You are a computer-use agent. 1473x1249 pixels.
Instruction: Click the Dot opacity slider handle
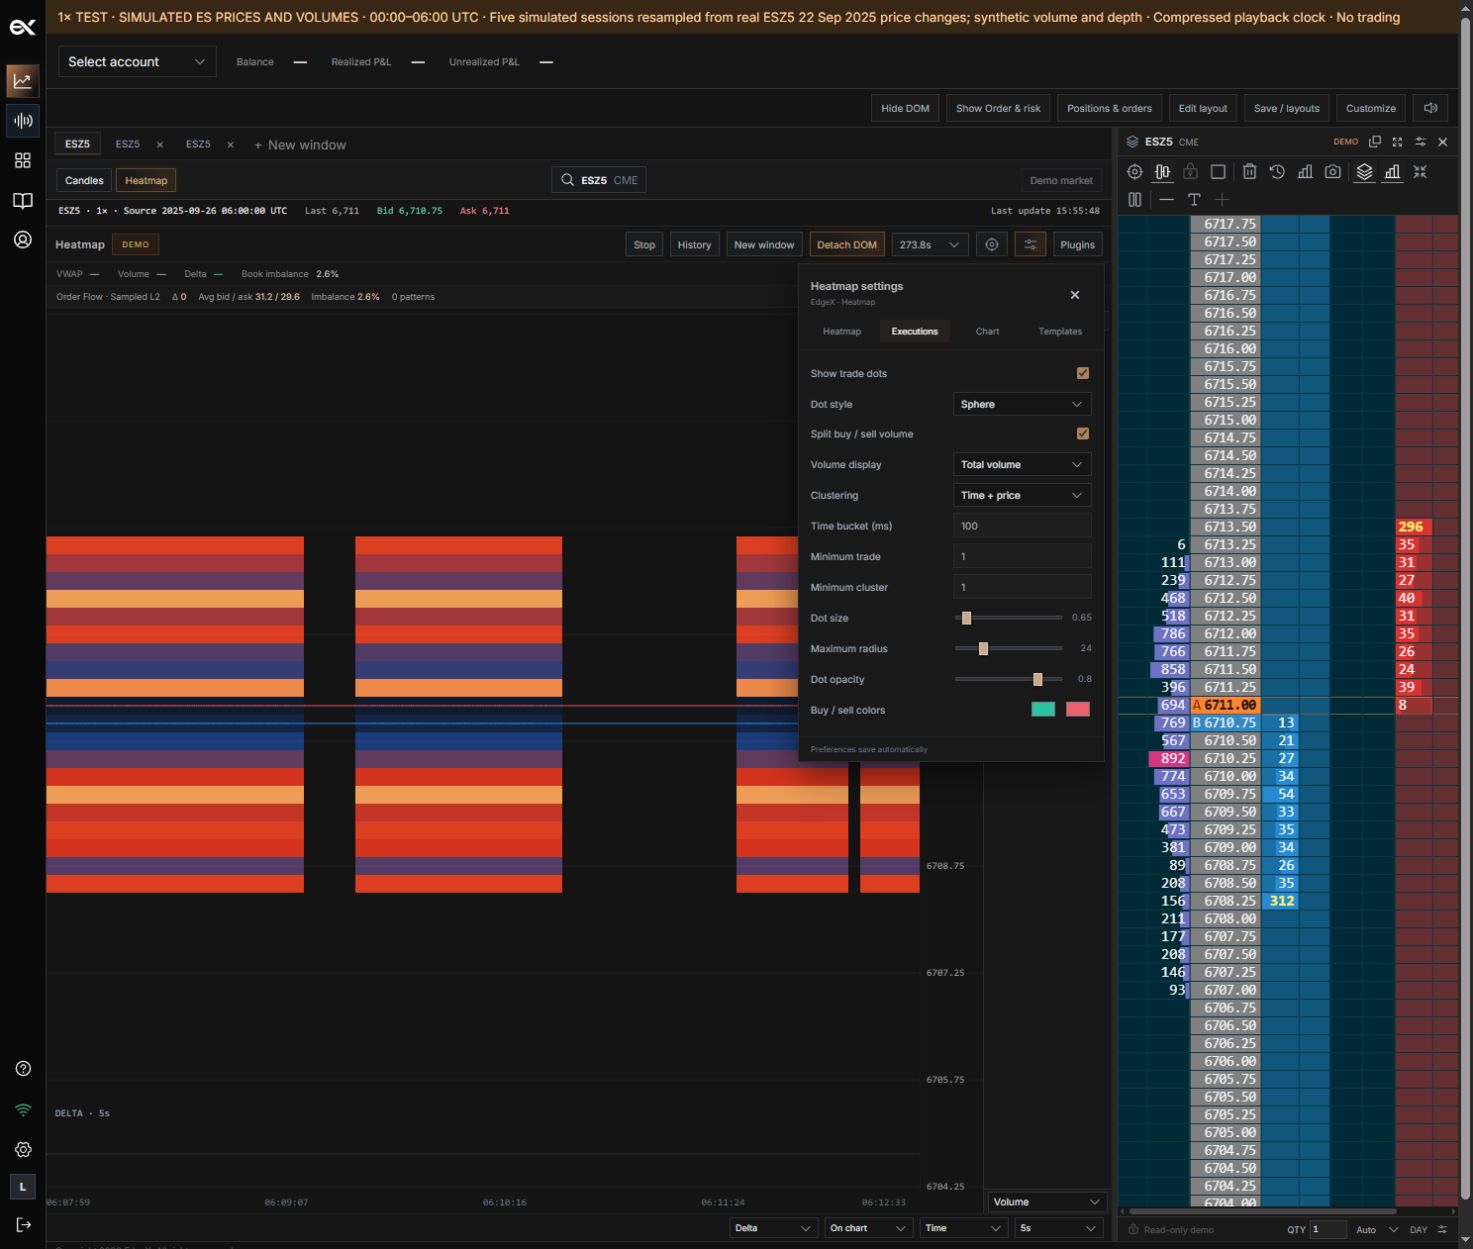(x=1037, y=679)
